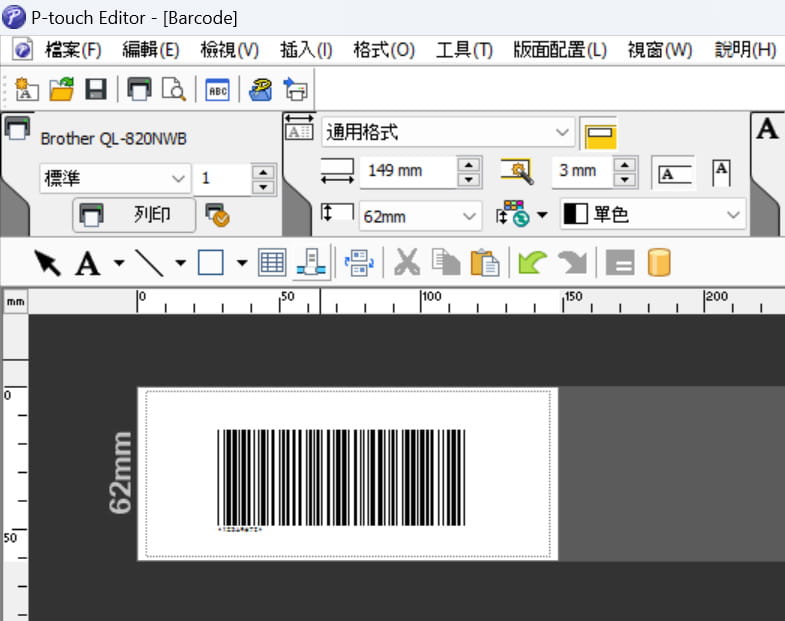Screen dimensions: 785x621
Task: Open the 檢視(V) menu
Action: [229, 50]
